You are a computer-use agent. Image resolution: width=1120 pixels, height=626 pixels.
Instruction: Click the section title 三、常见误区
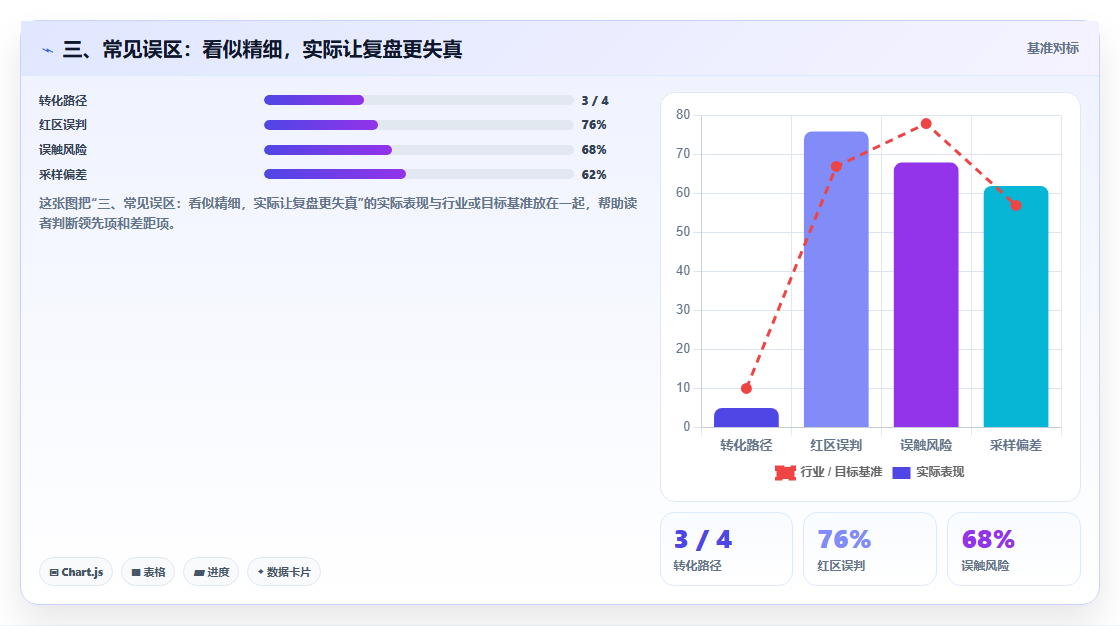point(262,49)
